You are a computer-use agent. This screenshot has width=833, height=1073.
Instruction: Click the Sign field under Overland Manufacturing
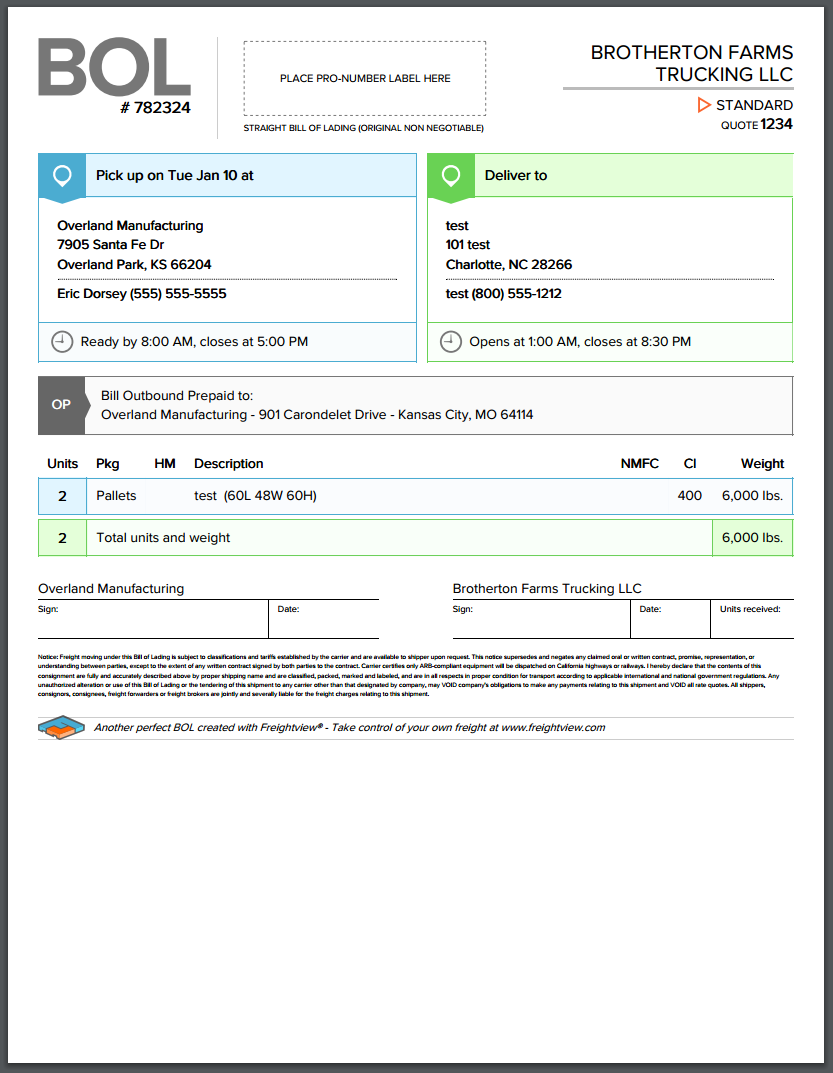(153, 619)
